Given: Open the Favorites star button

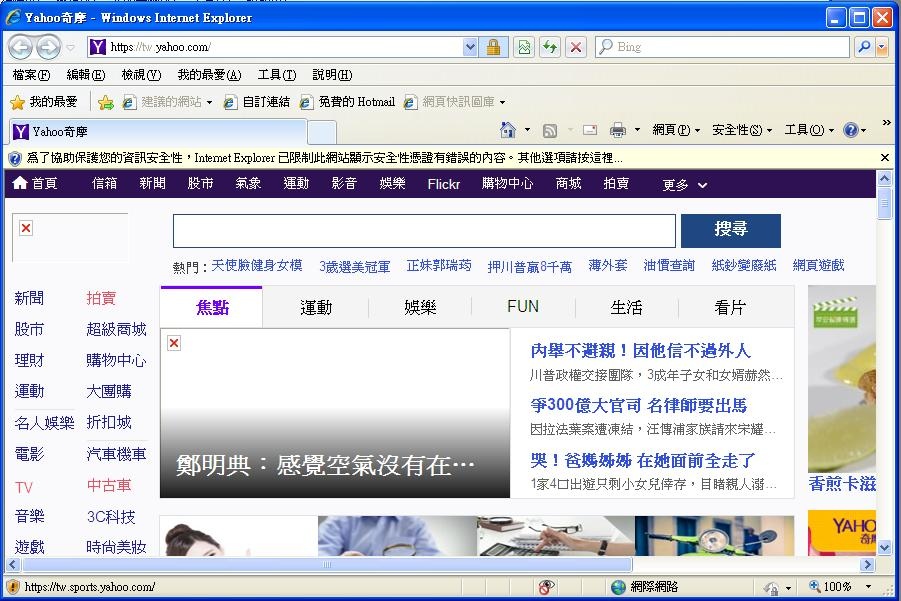Looking at the screenshot, I should click(x=44, y=102).
